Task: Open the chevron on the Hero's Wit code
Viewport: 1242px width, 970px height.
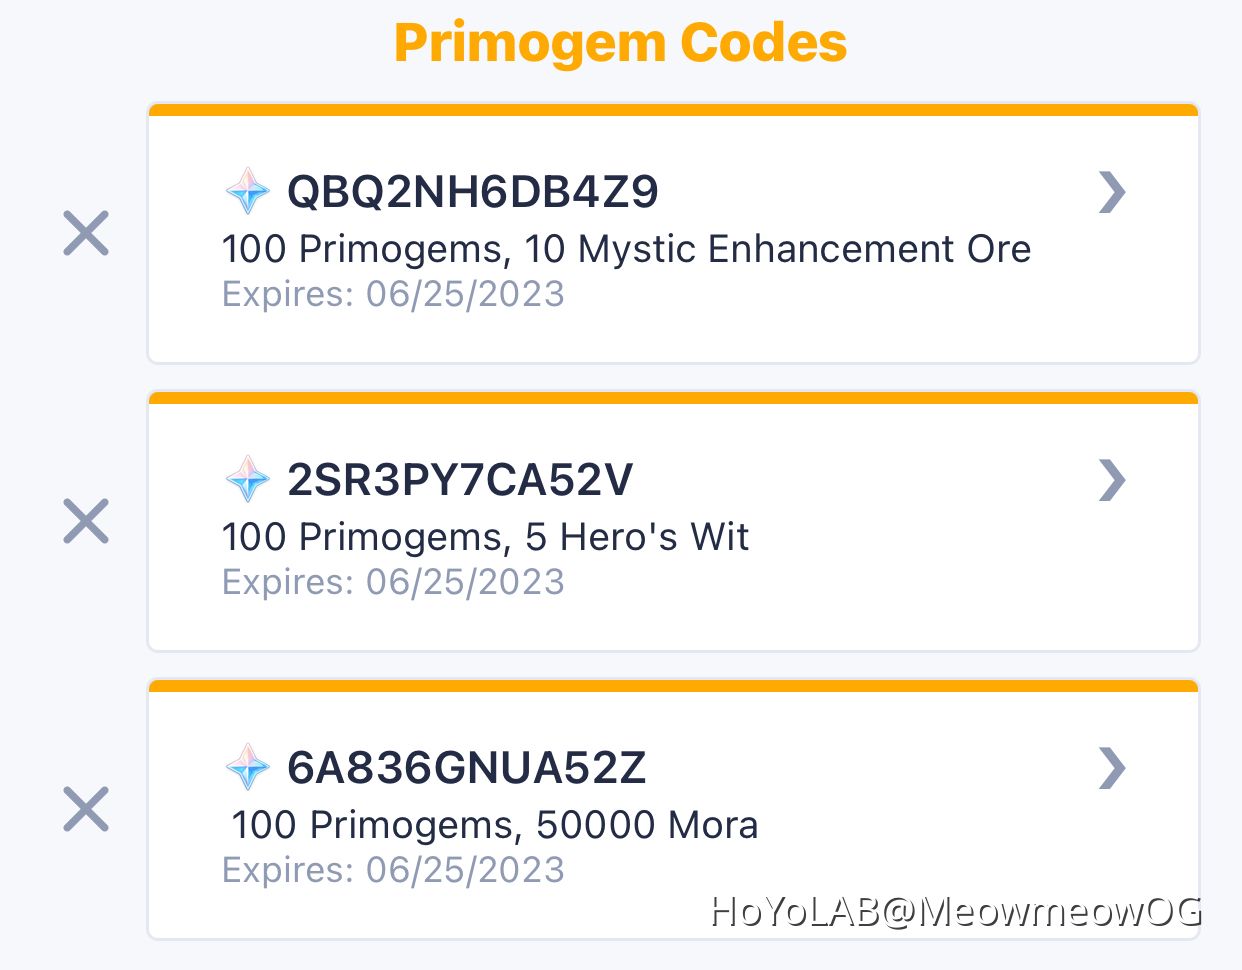Action: point(1112,480)
